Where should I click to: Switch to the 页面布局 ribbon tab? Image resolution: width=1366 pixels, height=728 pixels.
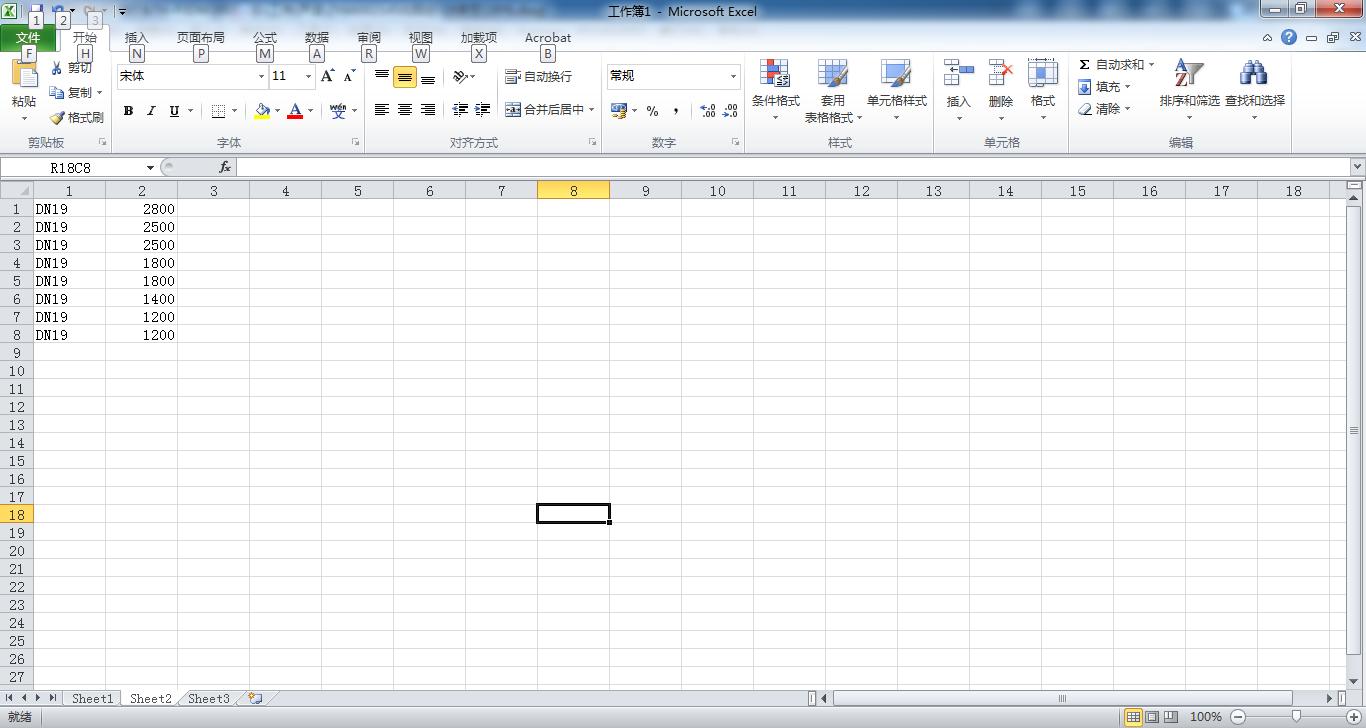(201, 38)
